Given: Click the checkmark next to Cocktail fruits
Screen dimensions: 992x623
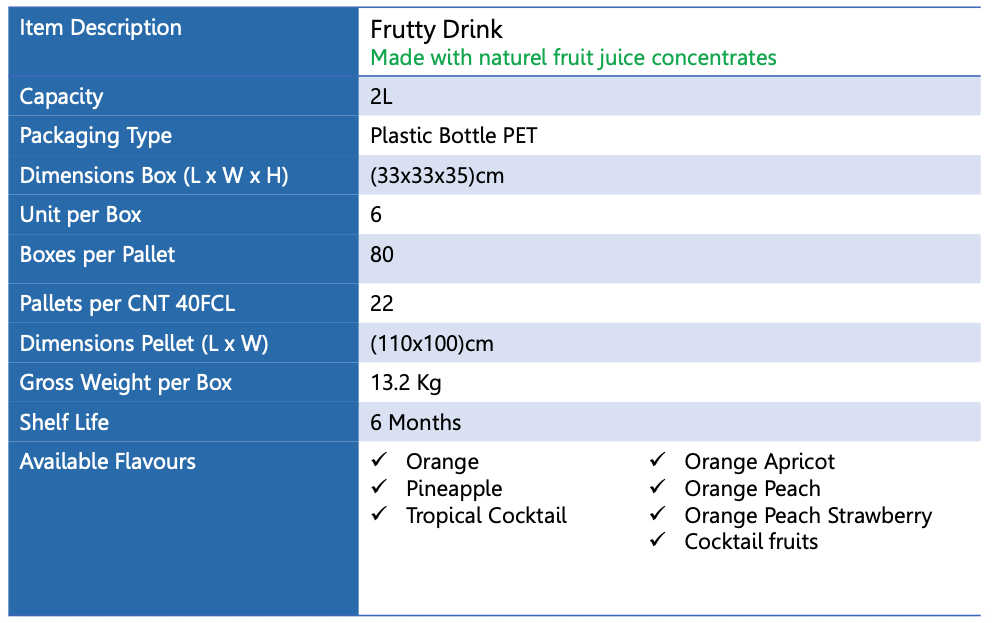Looking at the screenshot, I should pos(657,541).
